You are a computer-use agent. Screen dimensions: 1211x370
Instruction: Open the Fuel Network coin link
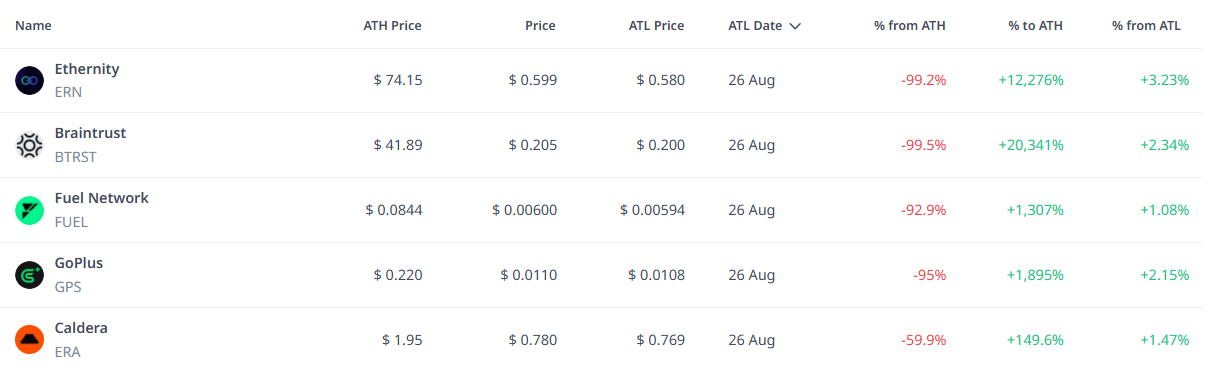[x=102, y=198]
